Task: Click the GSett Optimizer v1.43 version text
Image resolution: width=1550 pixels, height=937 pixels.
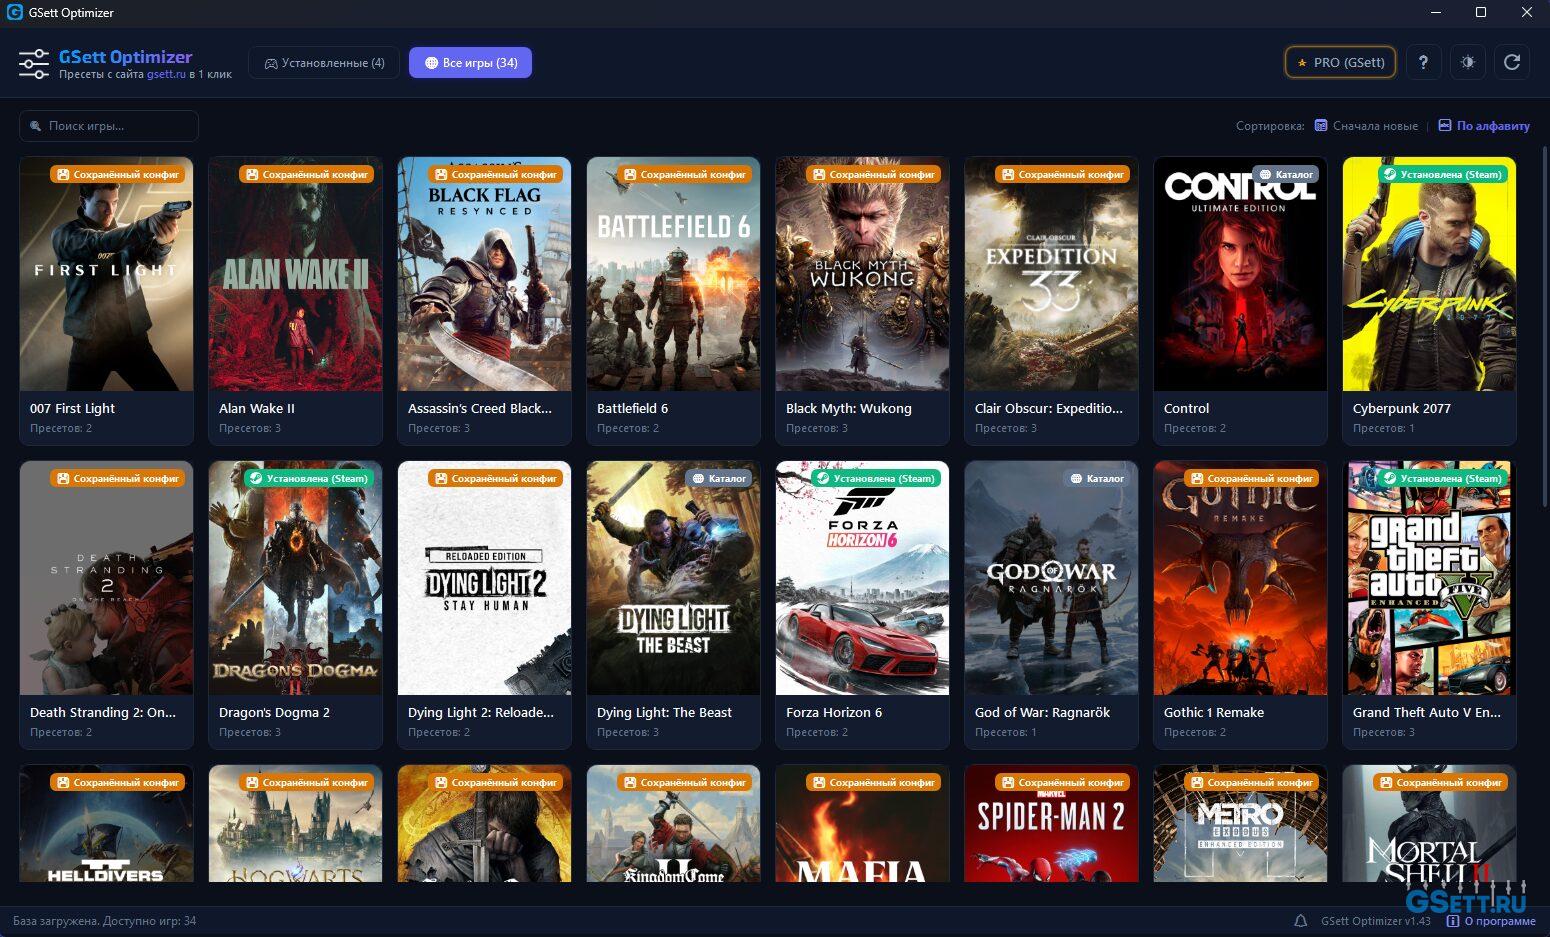Action: (1375, 921)
